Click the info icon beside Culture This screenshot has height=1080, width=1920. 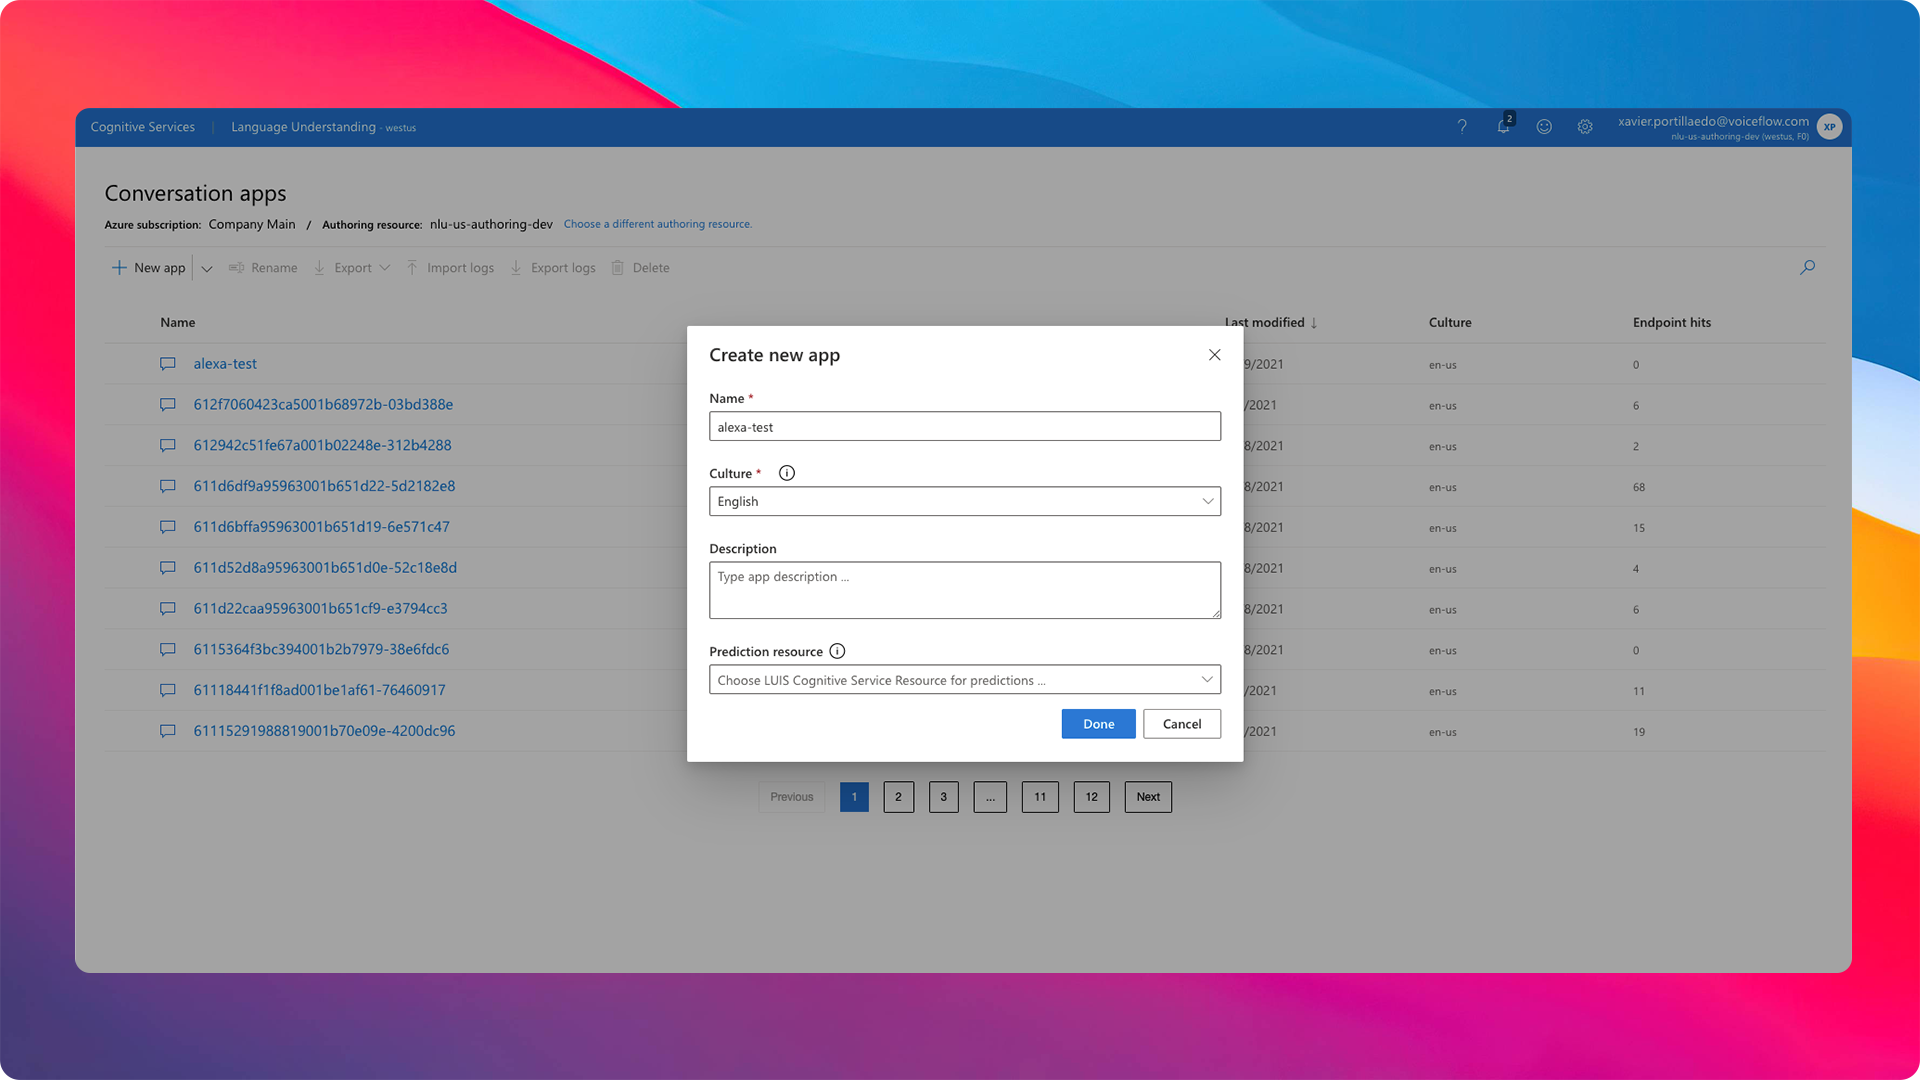[x=787, y=473]
